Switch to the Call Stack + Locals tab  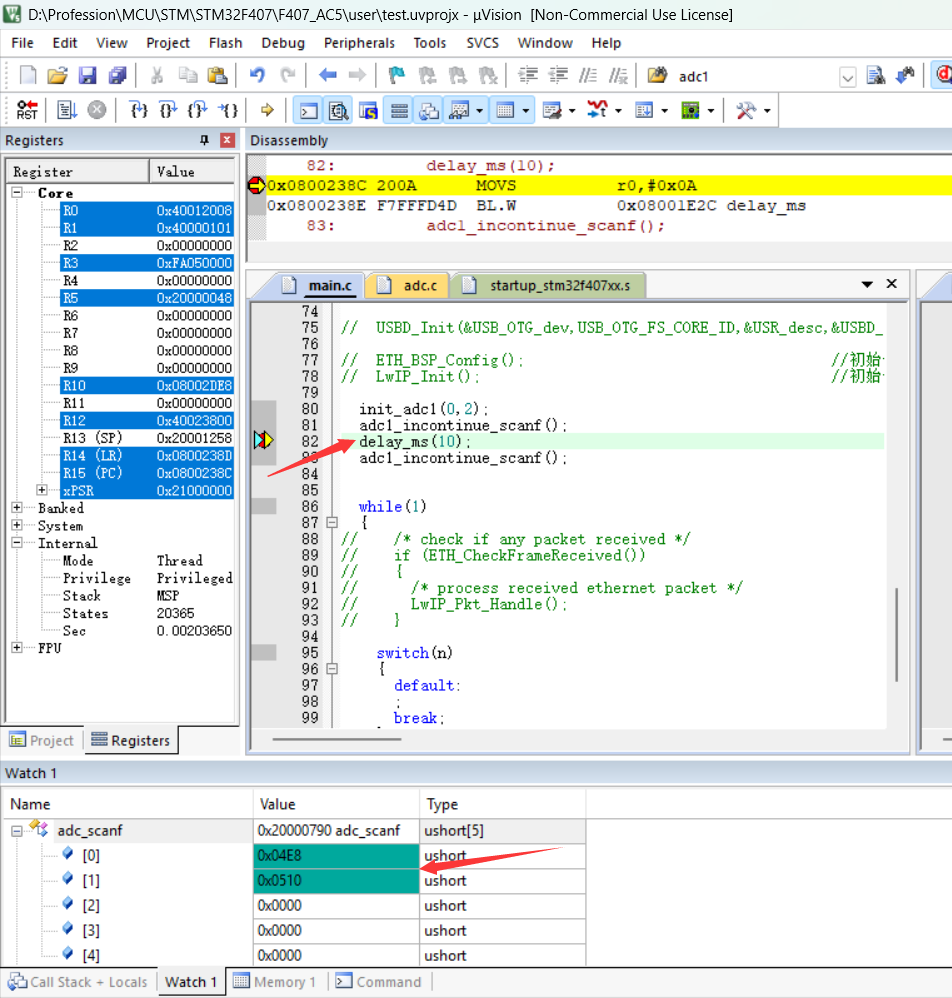click(x=78, y=982)
